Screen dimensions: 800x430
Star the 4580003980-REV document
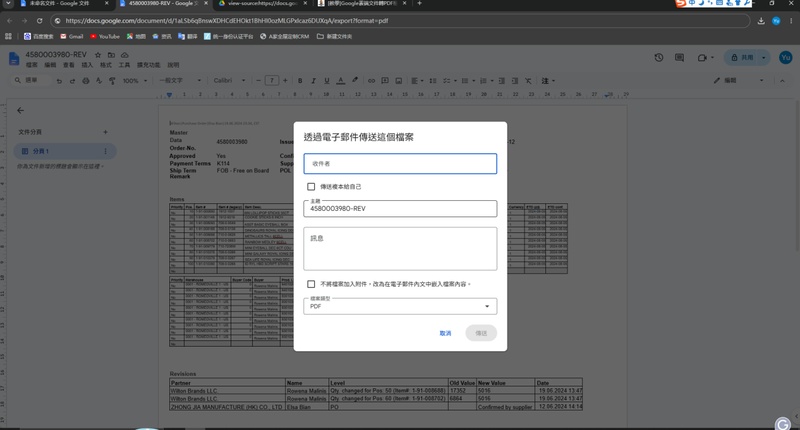[x=98, y=55]
